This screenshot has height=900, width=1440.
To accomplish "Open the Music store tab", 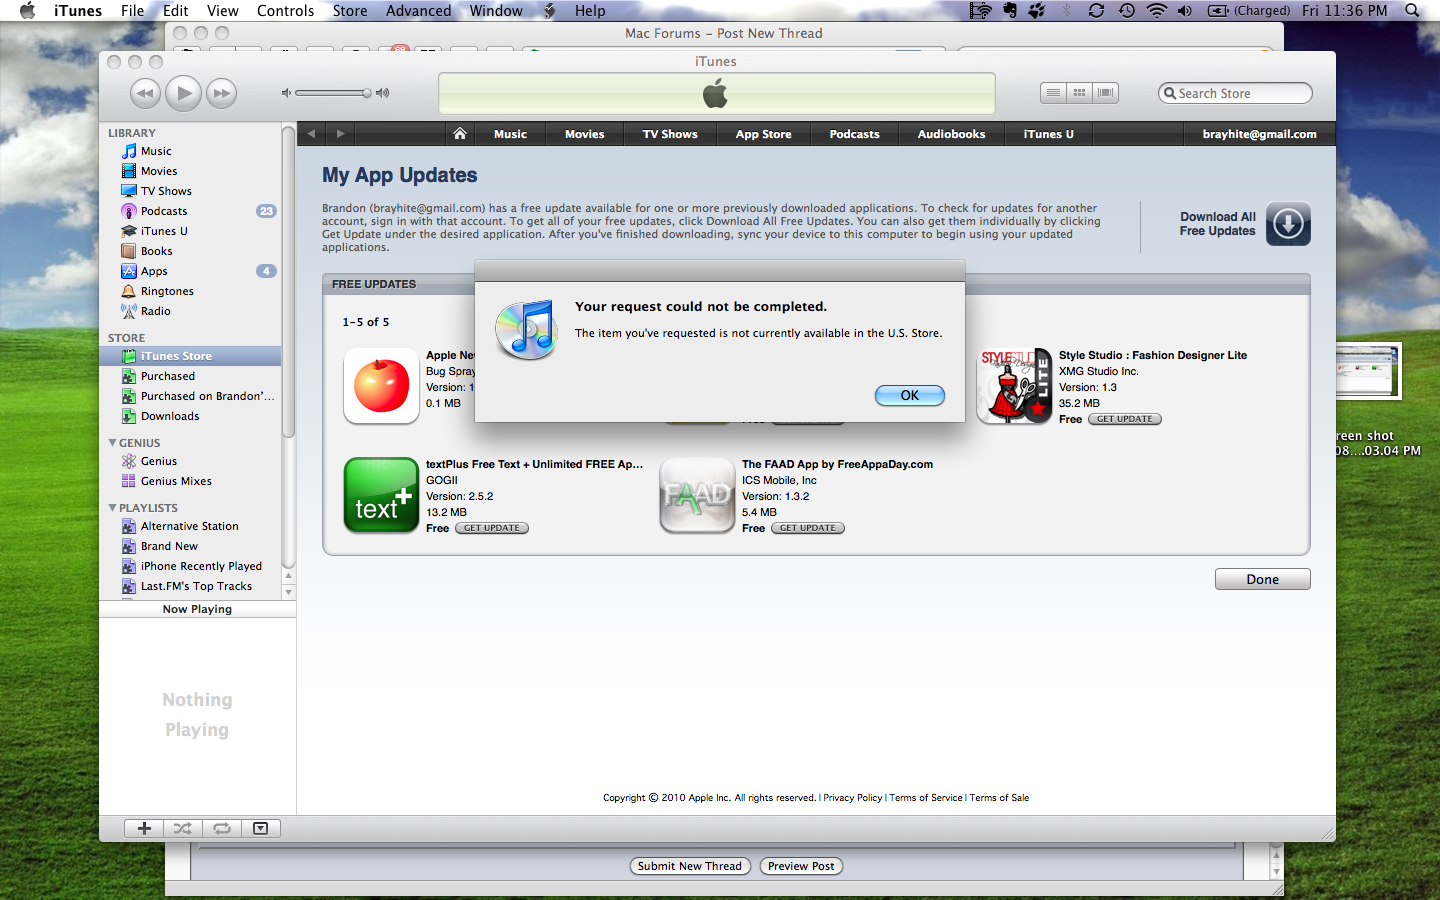I will [x=510, y=134].
